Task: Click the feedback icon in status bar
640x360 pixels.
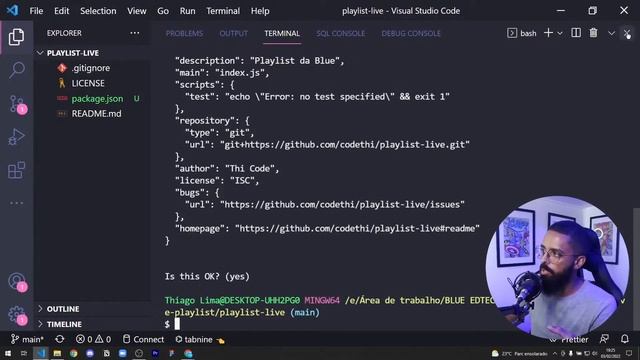Action: (604, 339)
